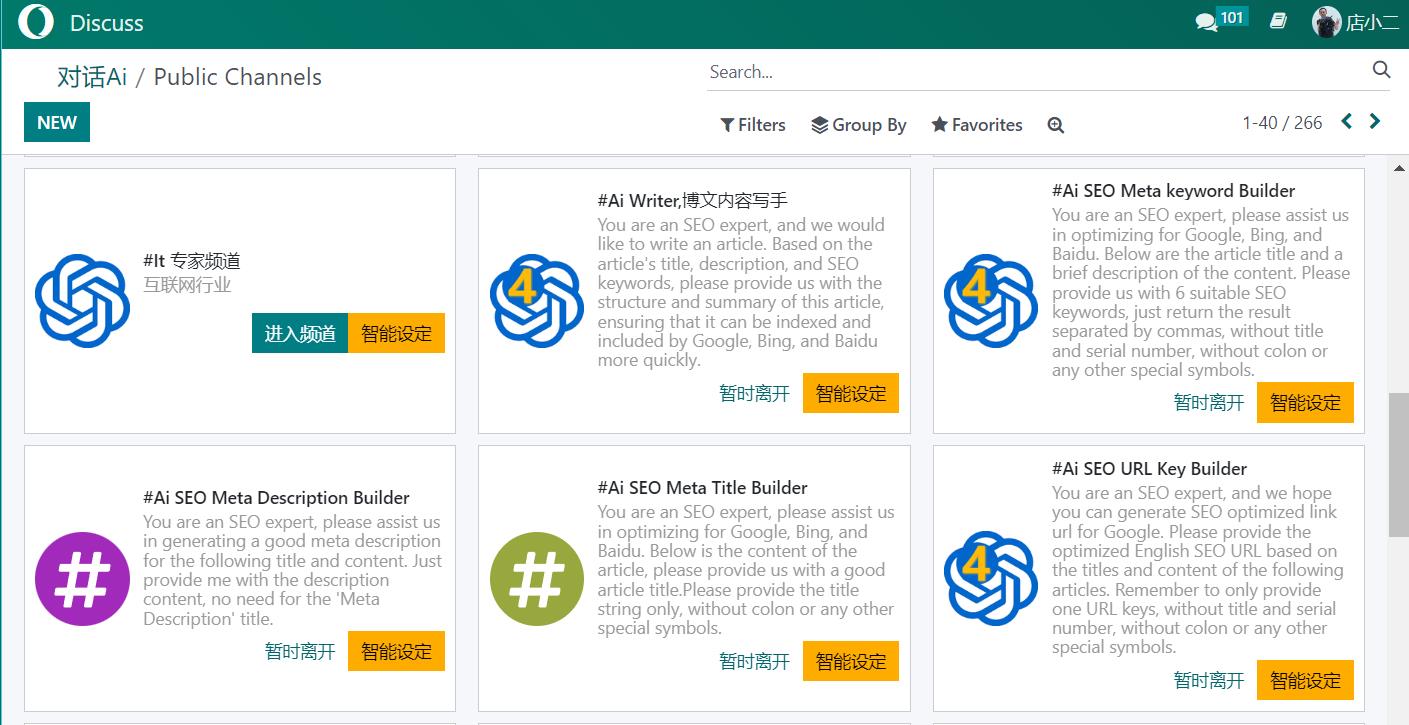
Task: Click the NEW button
Action: pos(57,122)
